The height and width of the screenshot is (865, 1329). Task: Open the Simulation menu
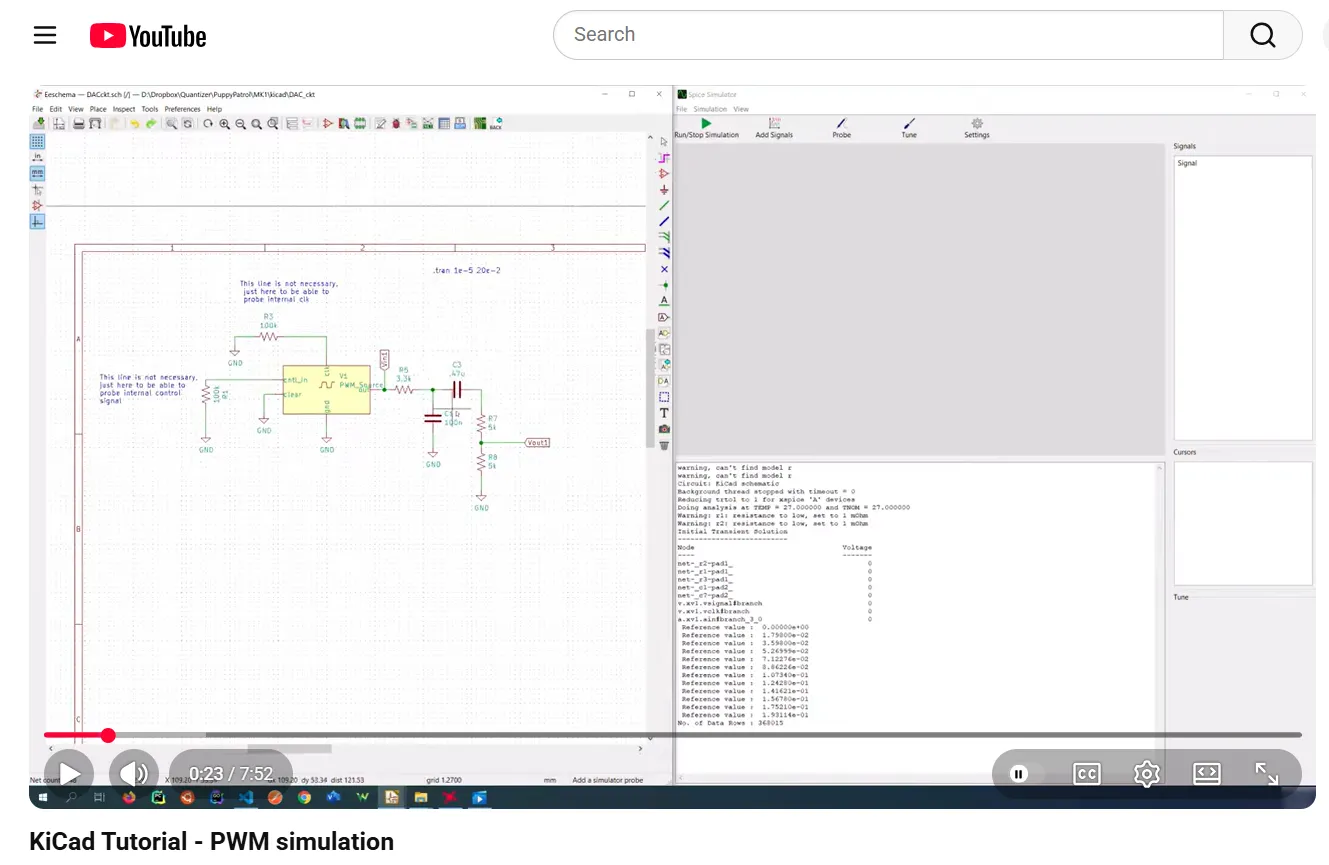pyautogui.click(x=710, y=109)
